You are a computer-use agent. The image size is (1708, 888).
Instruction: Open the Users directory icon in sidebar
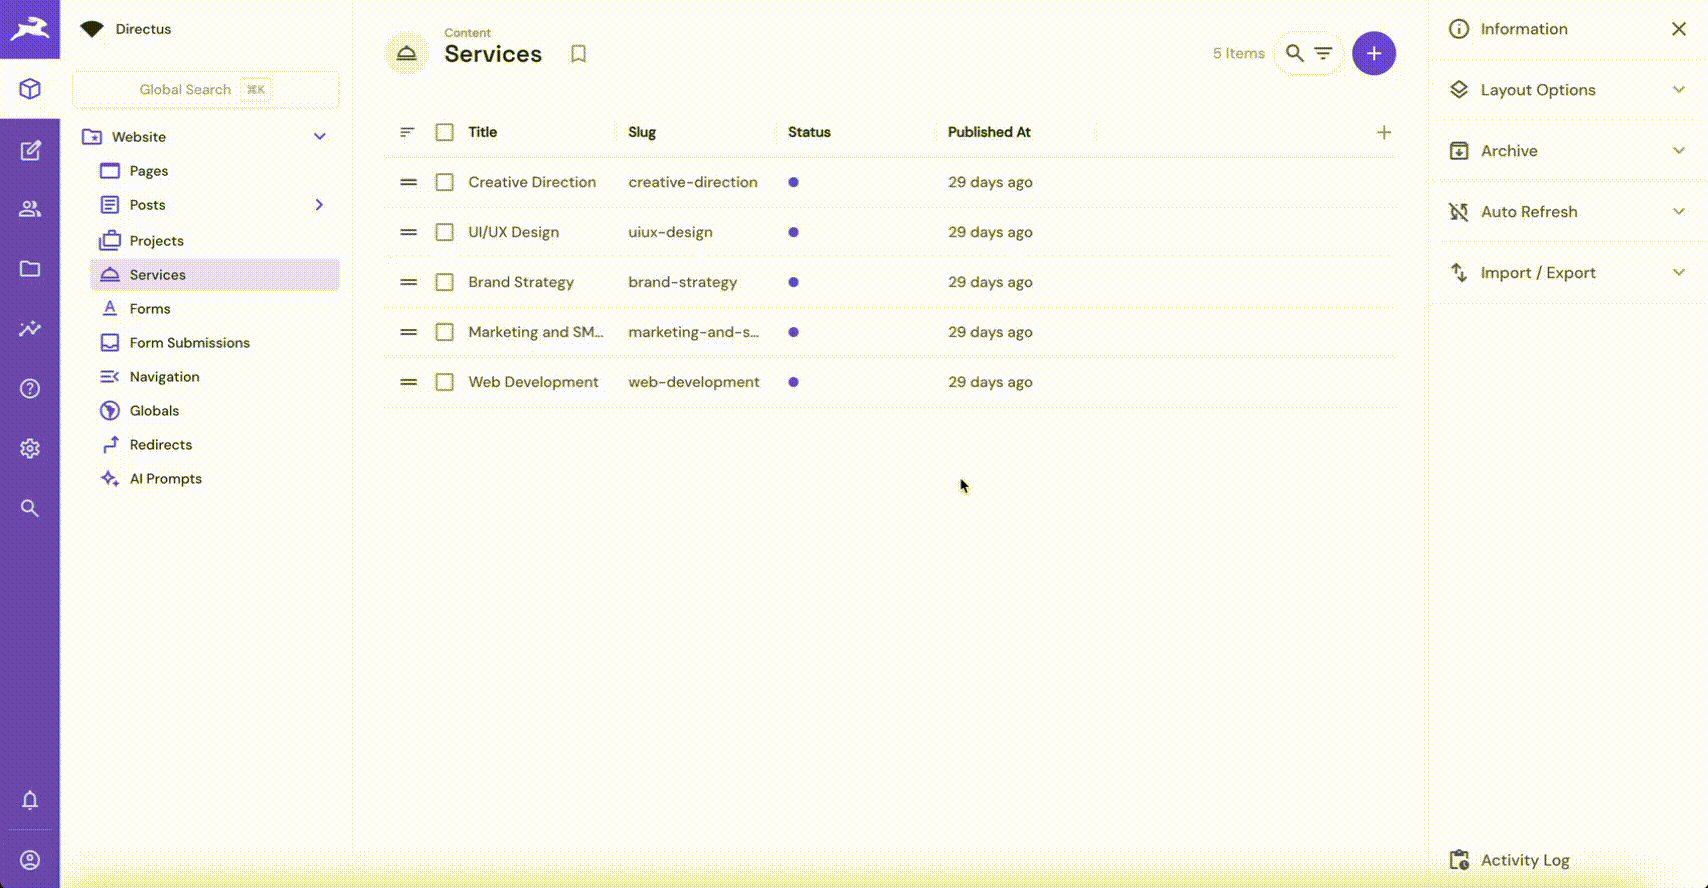(x=30, y=209)
